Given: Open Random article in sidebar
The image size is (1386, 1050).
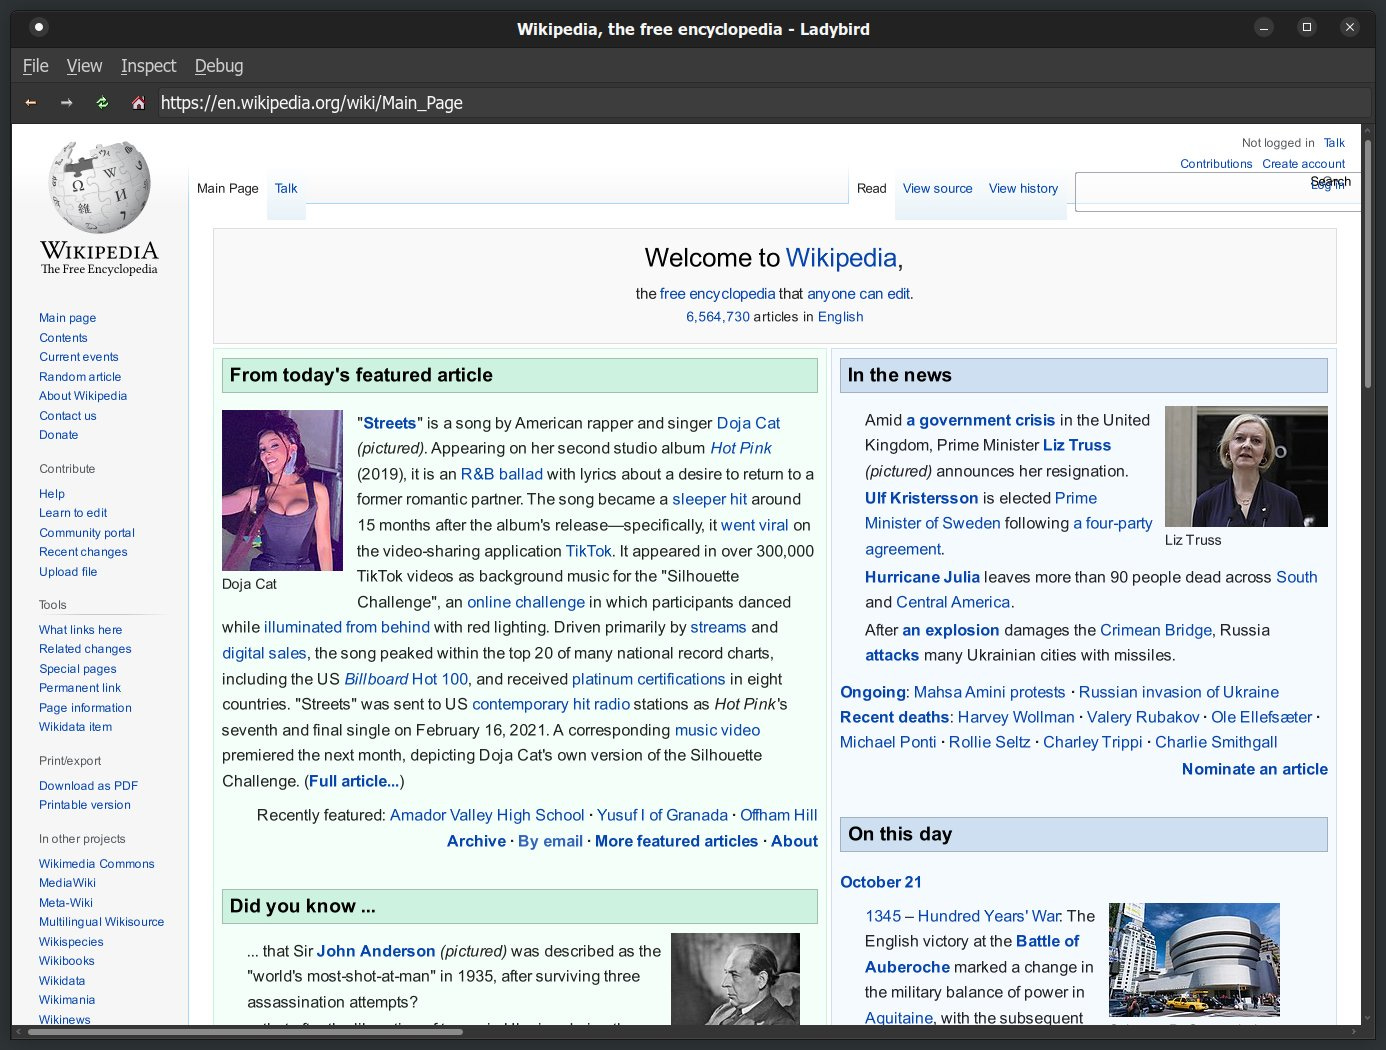Looking at the screenshot, I should coord(80,376).
